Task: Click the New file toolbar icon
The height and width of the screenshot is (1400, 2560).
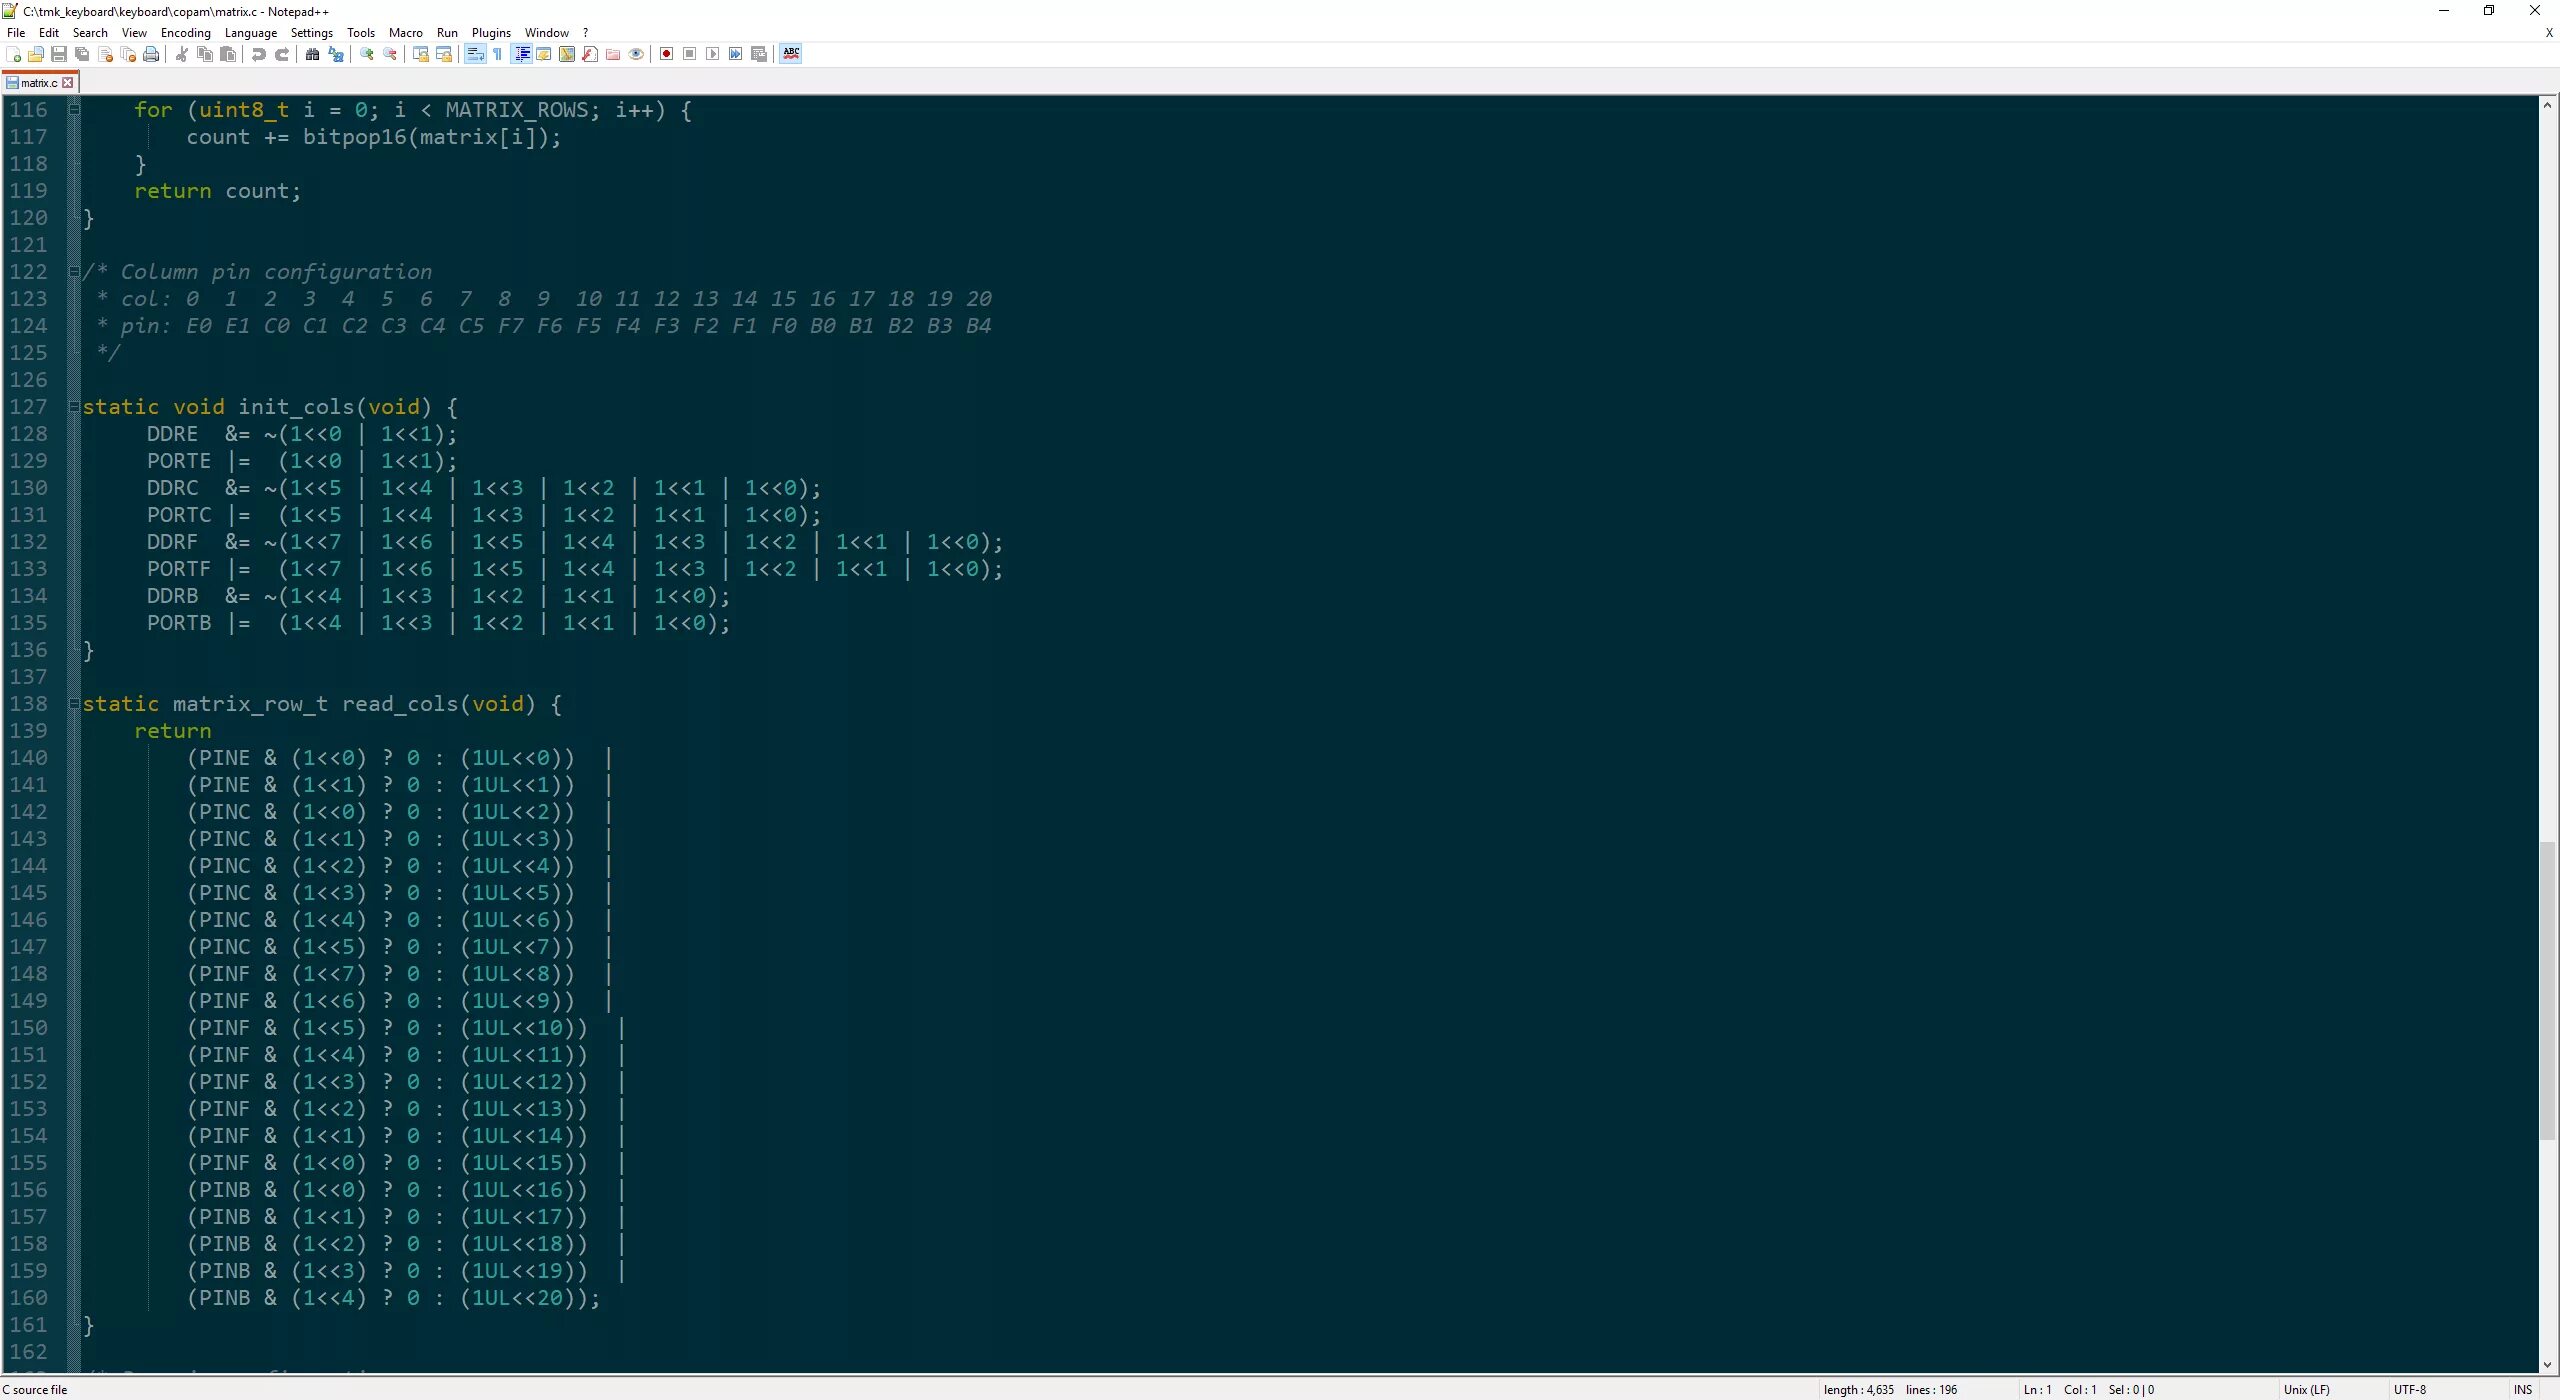Action: (x=14, y=54)
